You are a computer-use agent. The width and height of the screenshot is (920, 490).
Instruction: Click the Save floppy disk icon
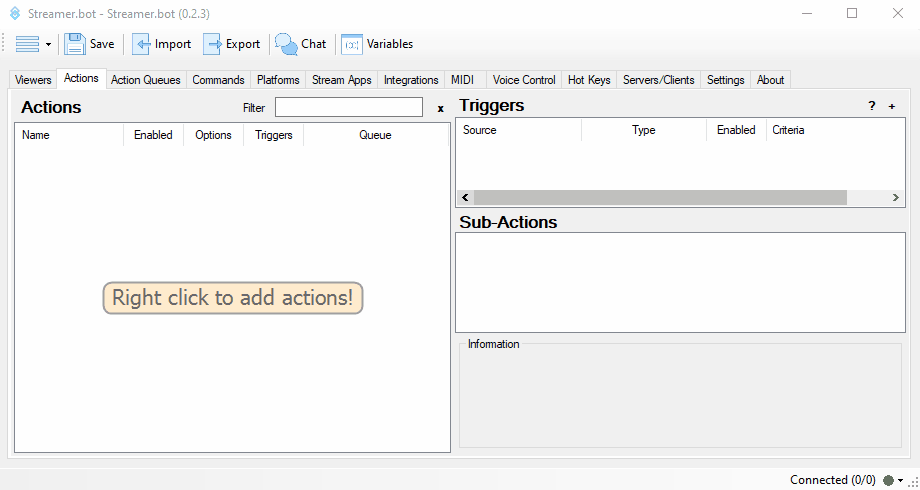[75, 44]
